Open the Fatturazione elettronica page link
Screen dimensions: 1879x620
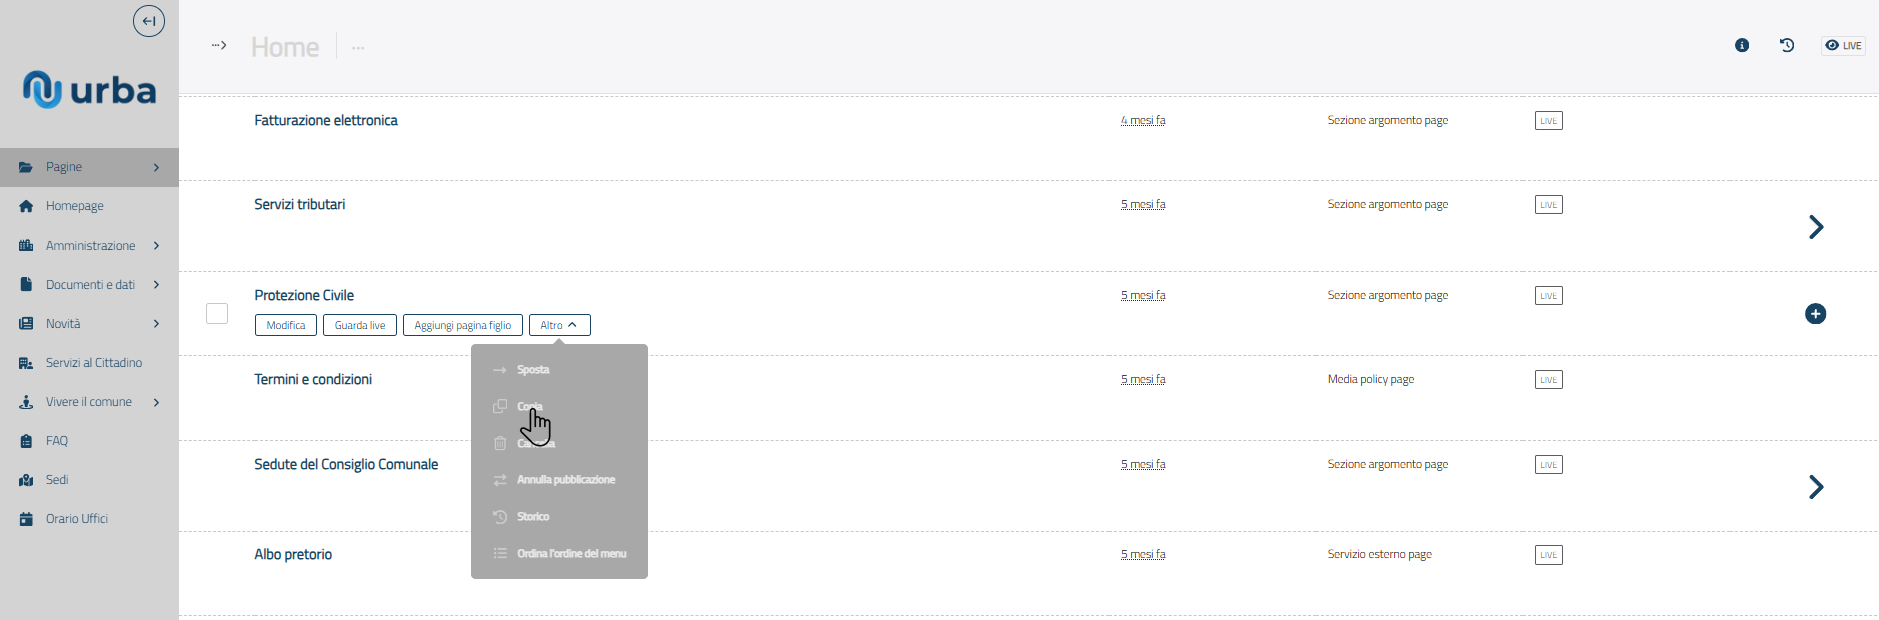[x=326, y=120]
